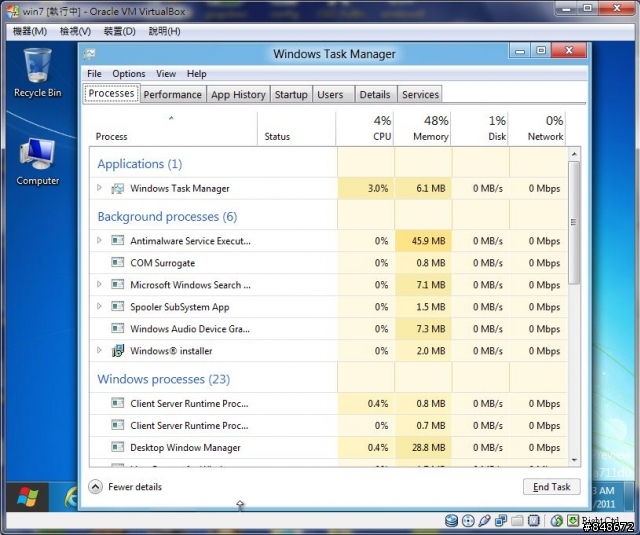640x535 pixels.
Task: Click the VirtualBox shared folders icon
Action: [x=517, y=520]
